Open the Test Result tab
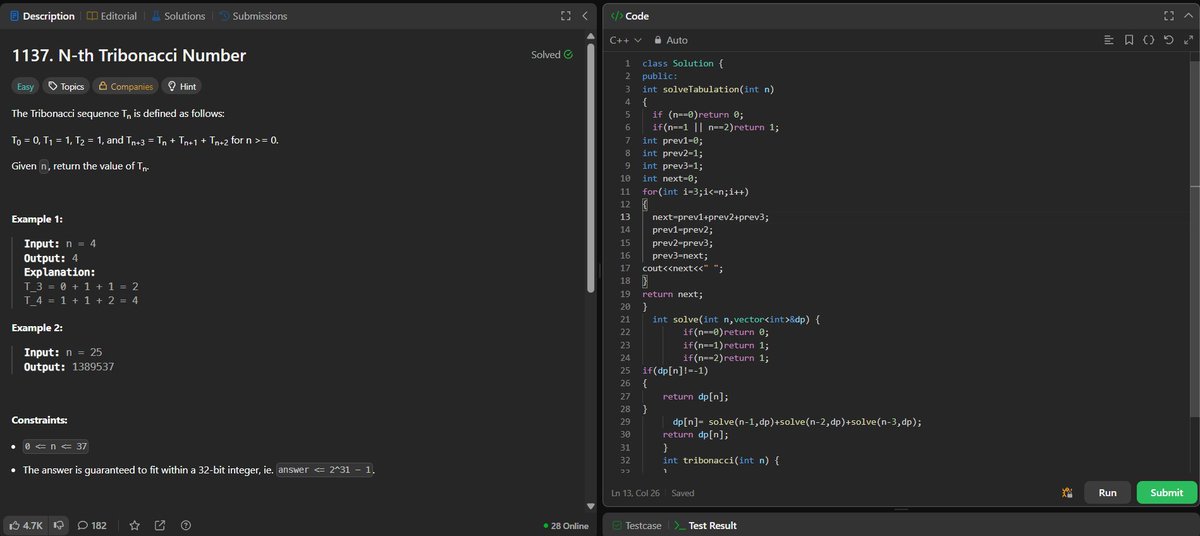Viewport: 1200px width, 536px height. 705,525
